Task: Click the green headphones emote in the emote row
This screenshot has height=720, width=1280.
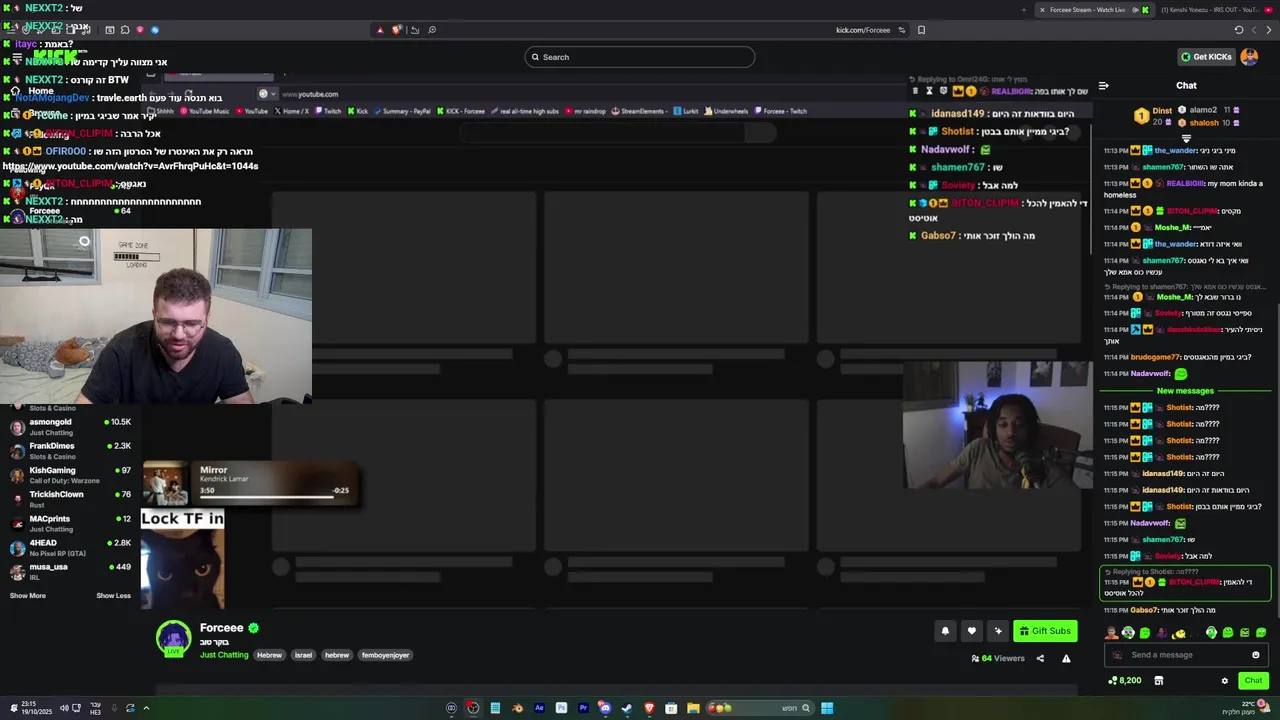Action: click(1211, 633)
